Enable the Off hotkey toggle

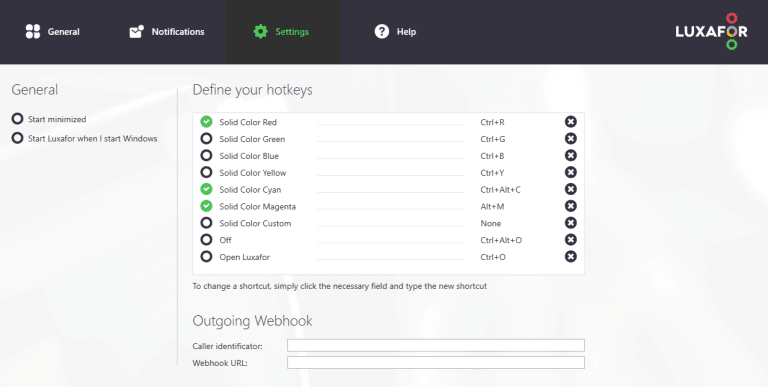pos(206,240)
